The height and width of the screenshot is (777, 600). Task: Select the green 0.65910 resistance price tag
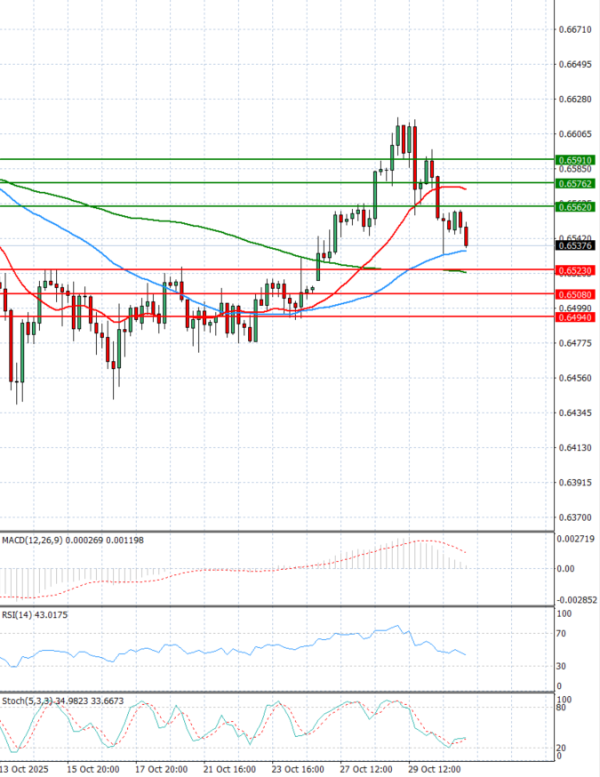tap(574, 160)
